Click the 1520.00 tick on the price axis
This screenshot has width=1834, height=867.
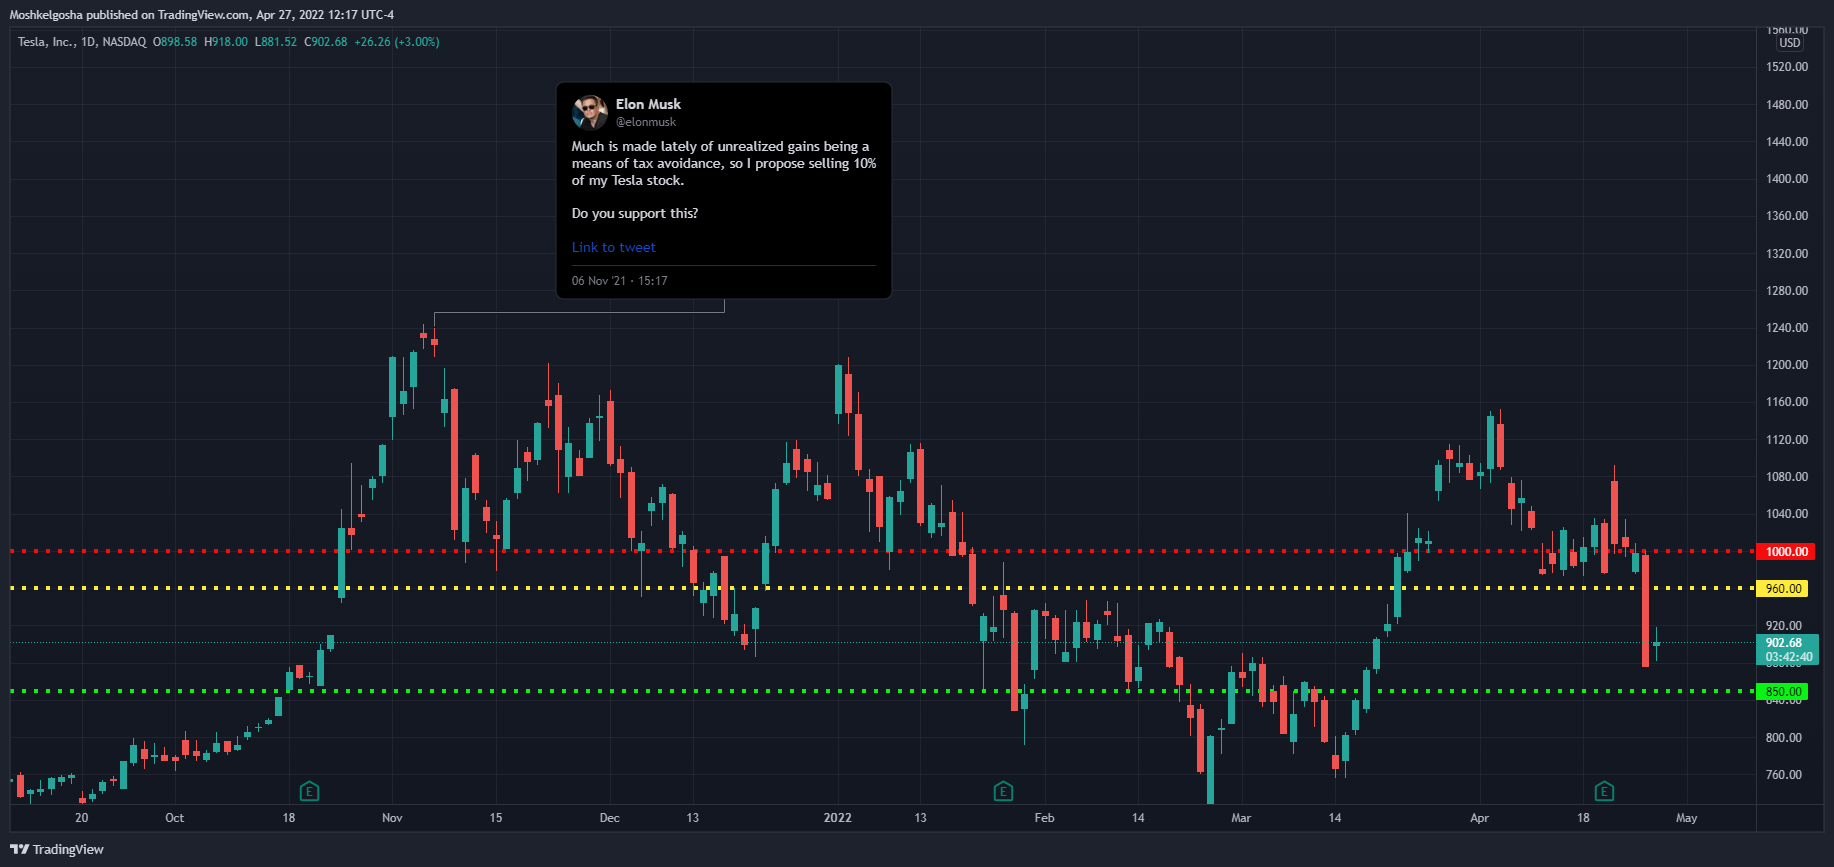(1787, 67)
